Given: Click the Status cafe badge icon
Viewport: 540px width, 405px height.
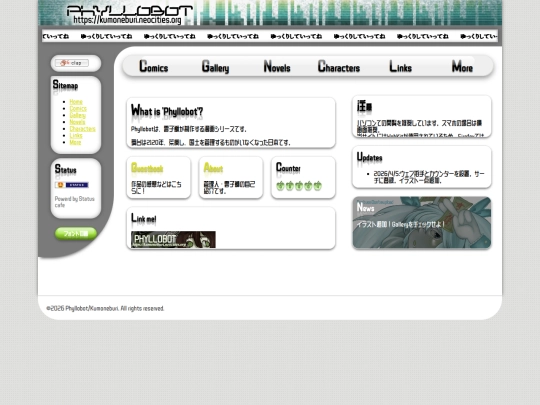Looking at the screenshot, I should pos(72,185).
